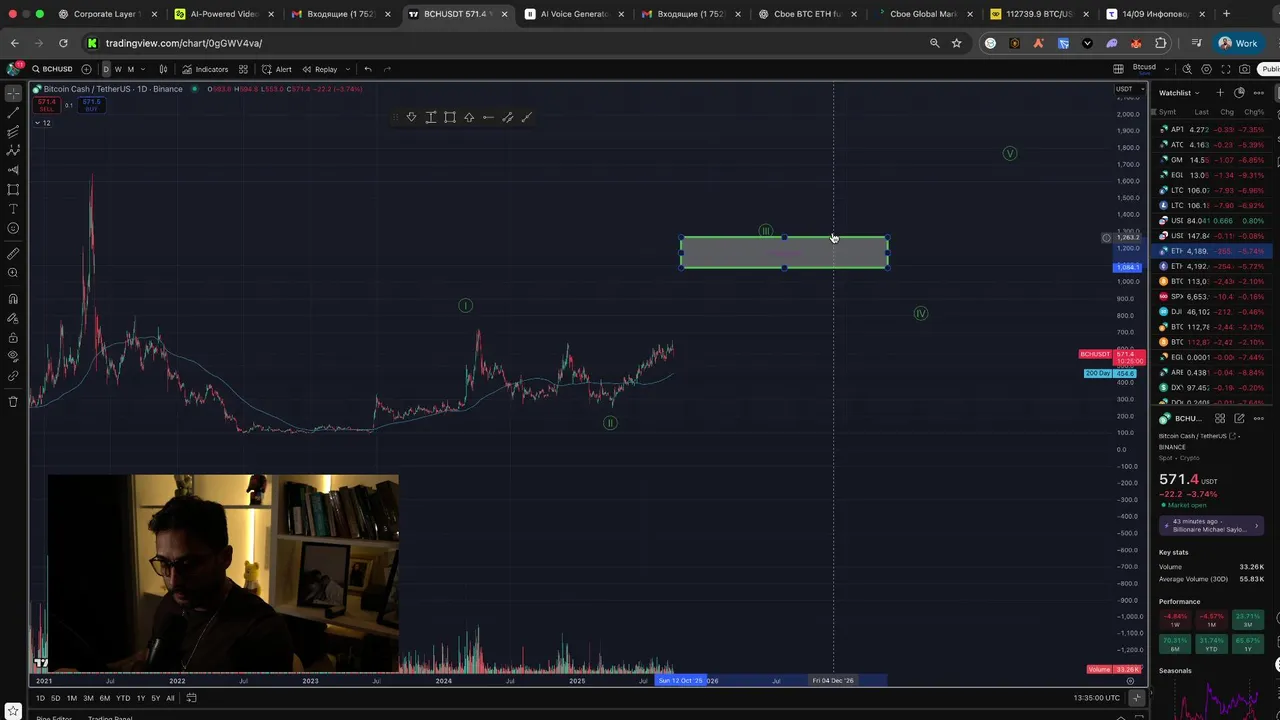1280x720 pixels.
Task: Select YTD range at bottom bar
Action: click(x=123, y=698)
